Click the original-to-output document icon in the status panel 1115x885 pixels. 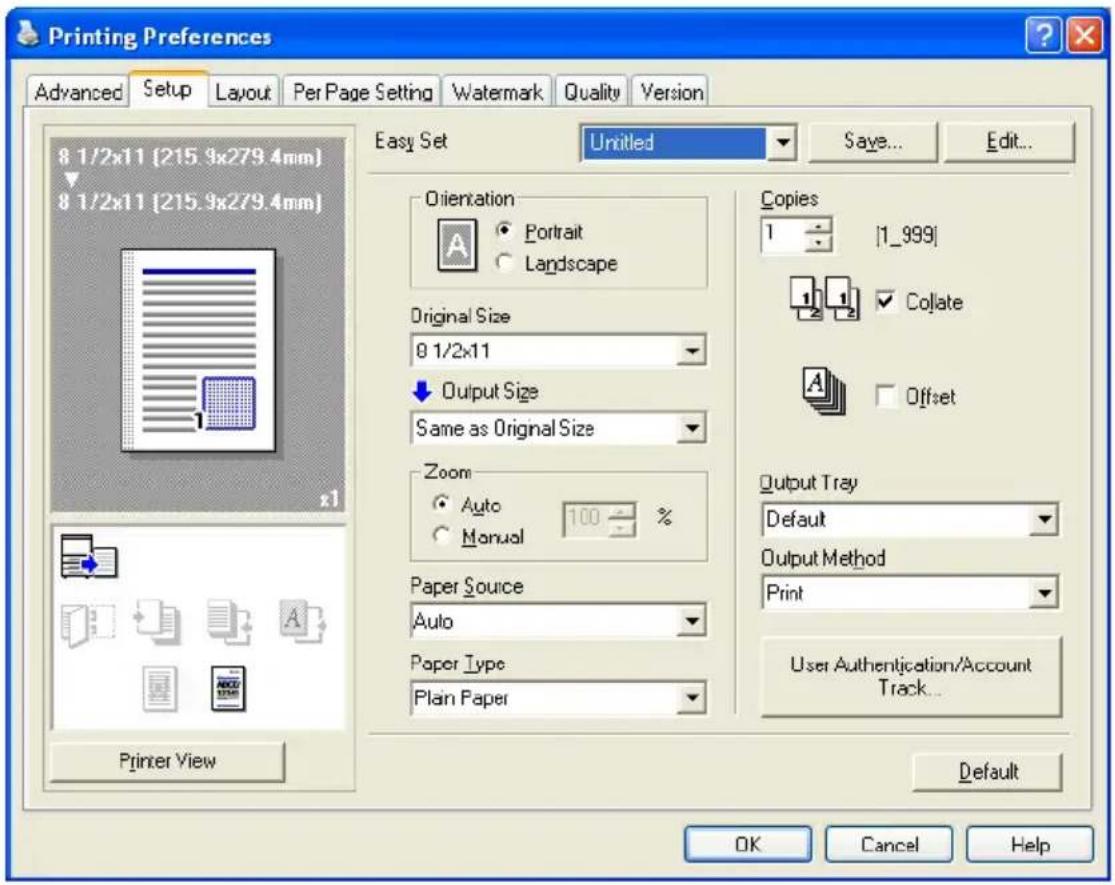pos(89,556)
